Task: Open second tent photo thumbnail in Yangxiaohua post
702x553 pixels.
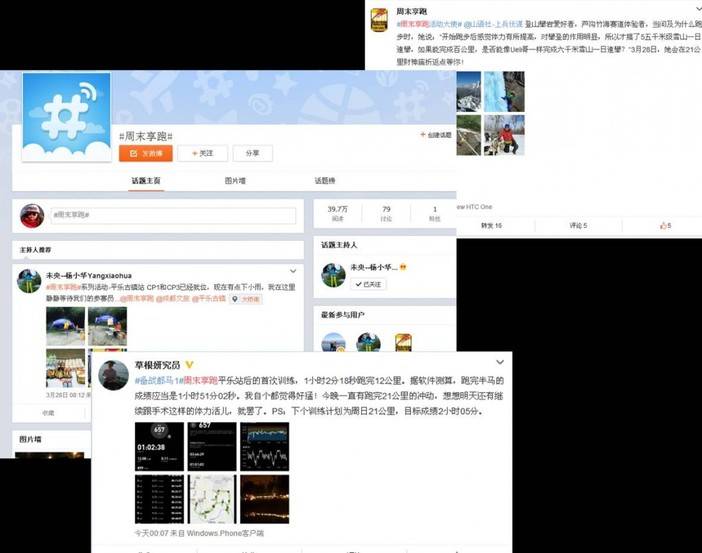Action: [x=107, y=326]
